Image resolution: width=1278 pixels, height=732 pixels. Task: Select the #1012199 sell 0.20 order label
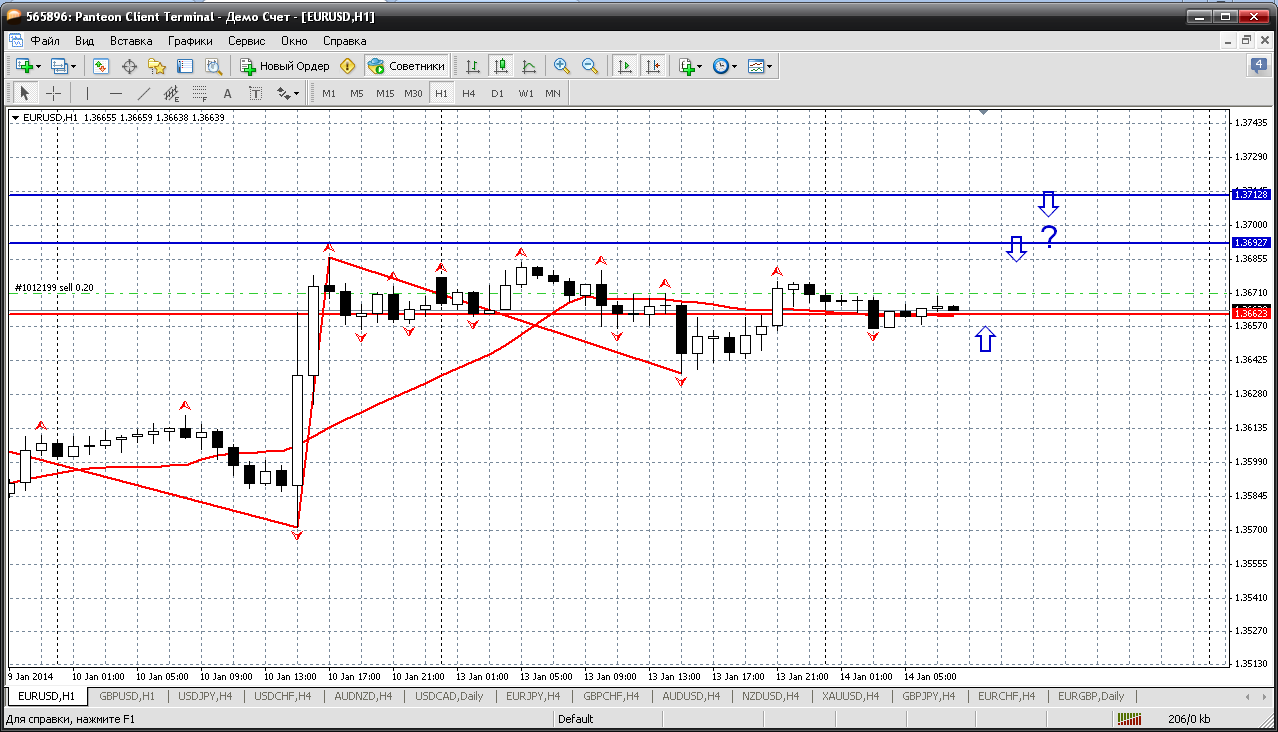[x=54, y=288]
